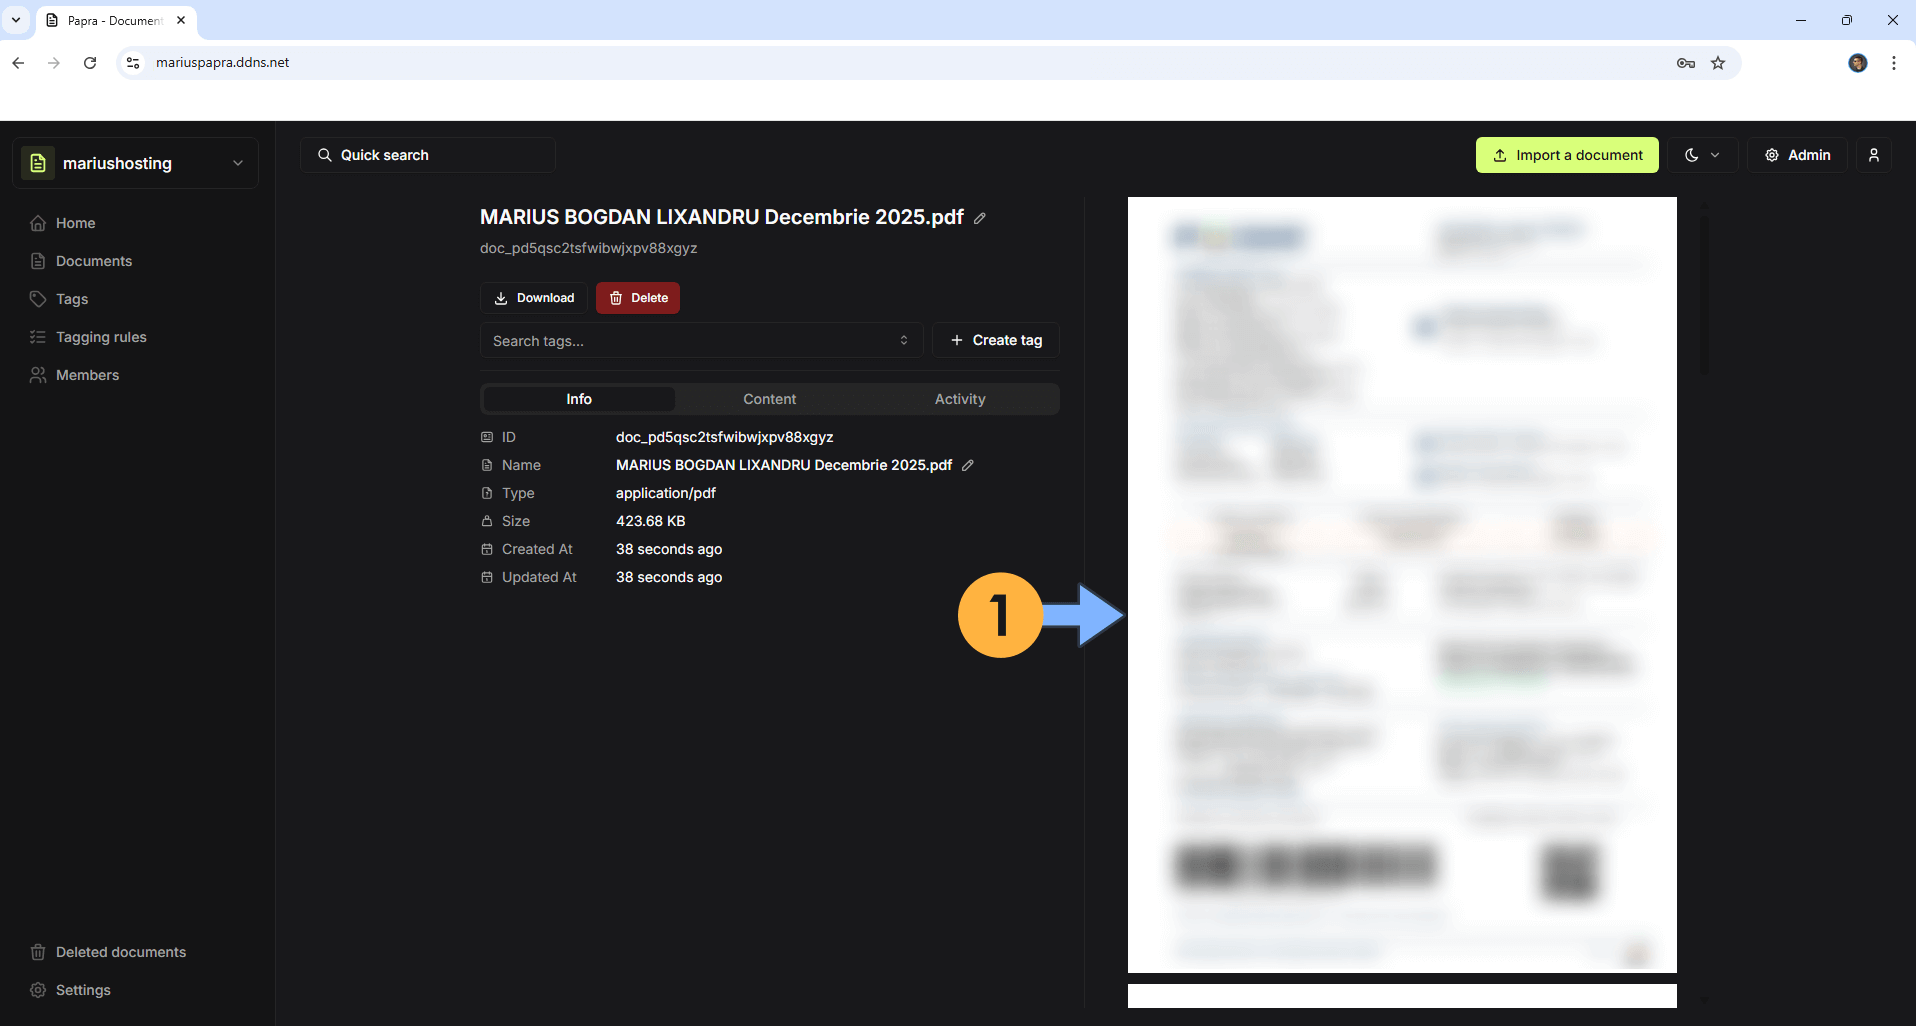The width and height of the screenshot is (1916, 1026).
Task: Open the Tags section
Action: pyautogui.click(x=72, y=299)
